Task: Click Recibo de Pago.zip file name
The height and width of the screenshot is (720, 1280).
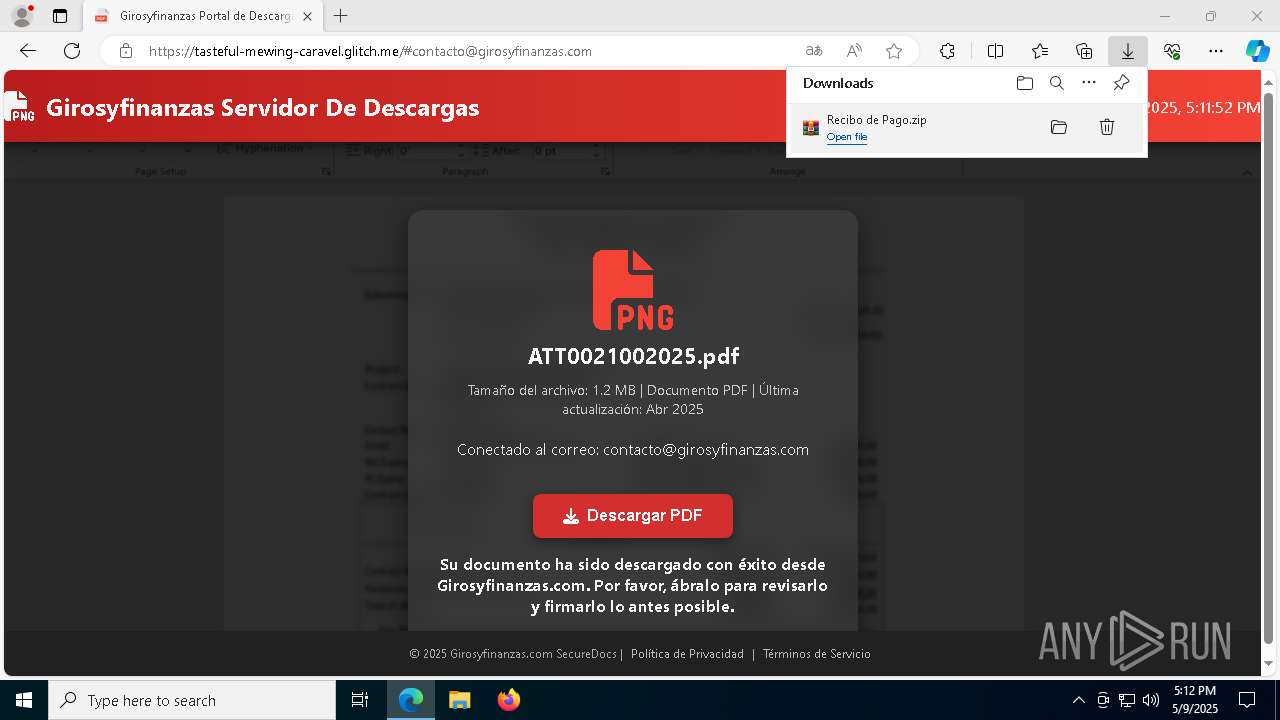Action: pyautogui.click(x=876, y=120)
